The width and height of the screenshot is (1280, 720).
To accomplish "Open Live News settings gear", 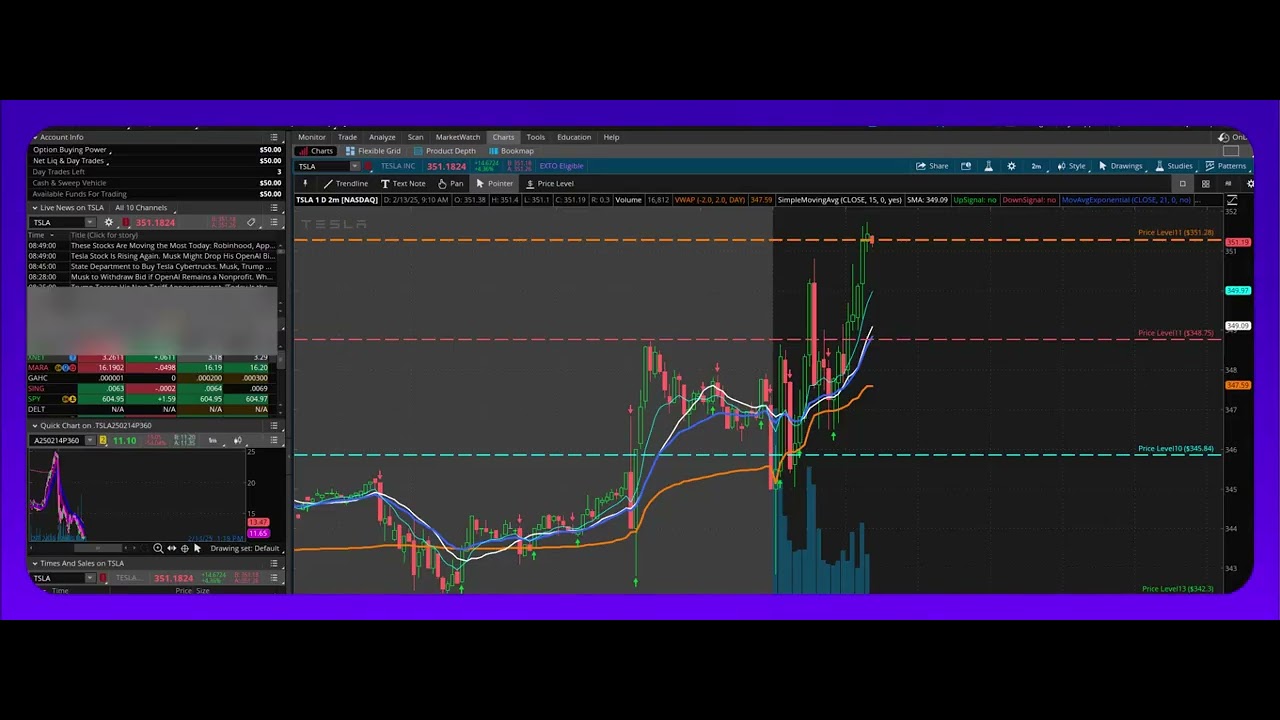I will click(109, 222).
